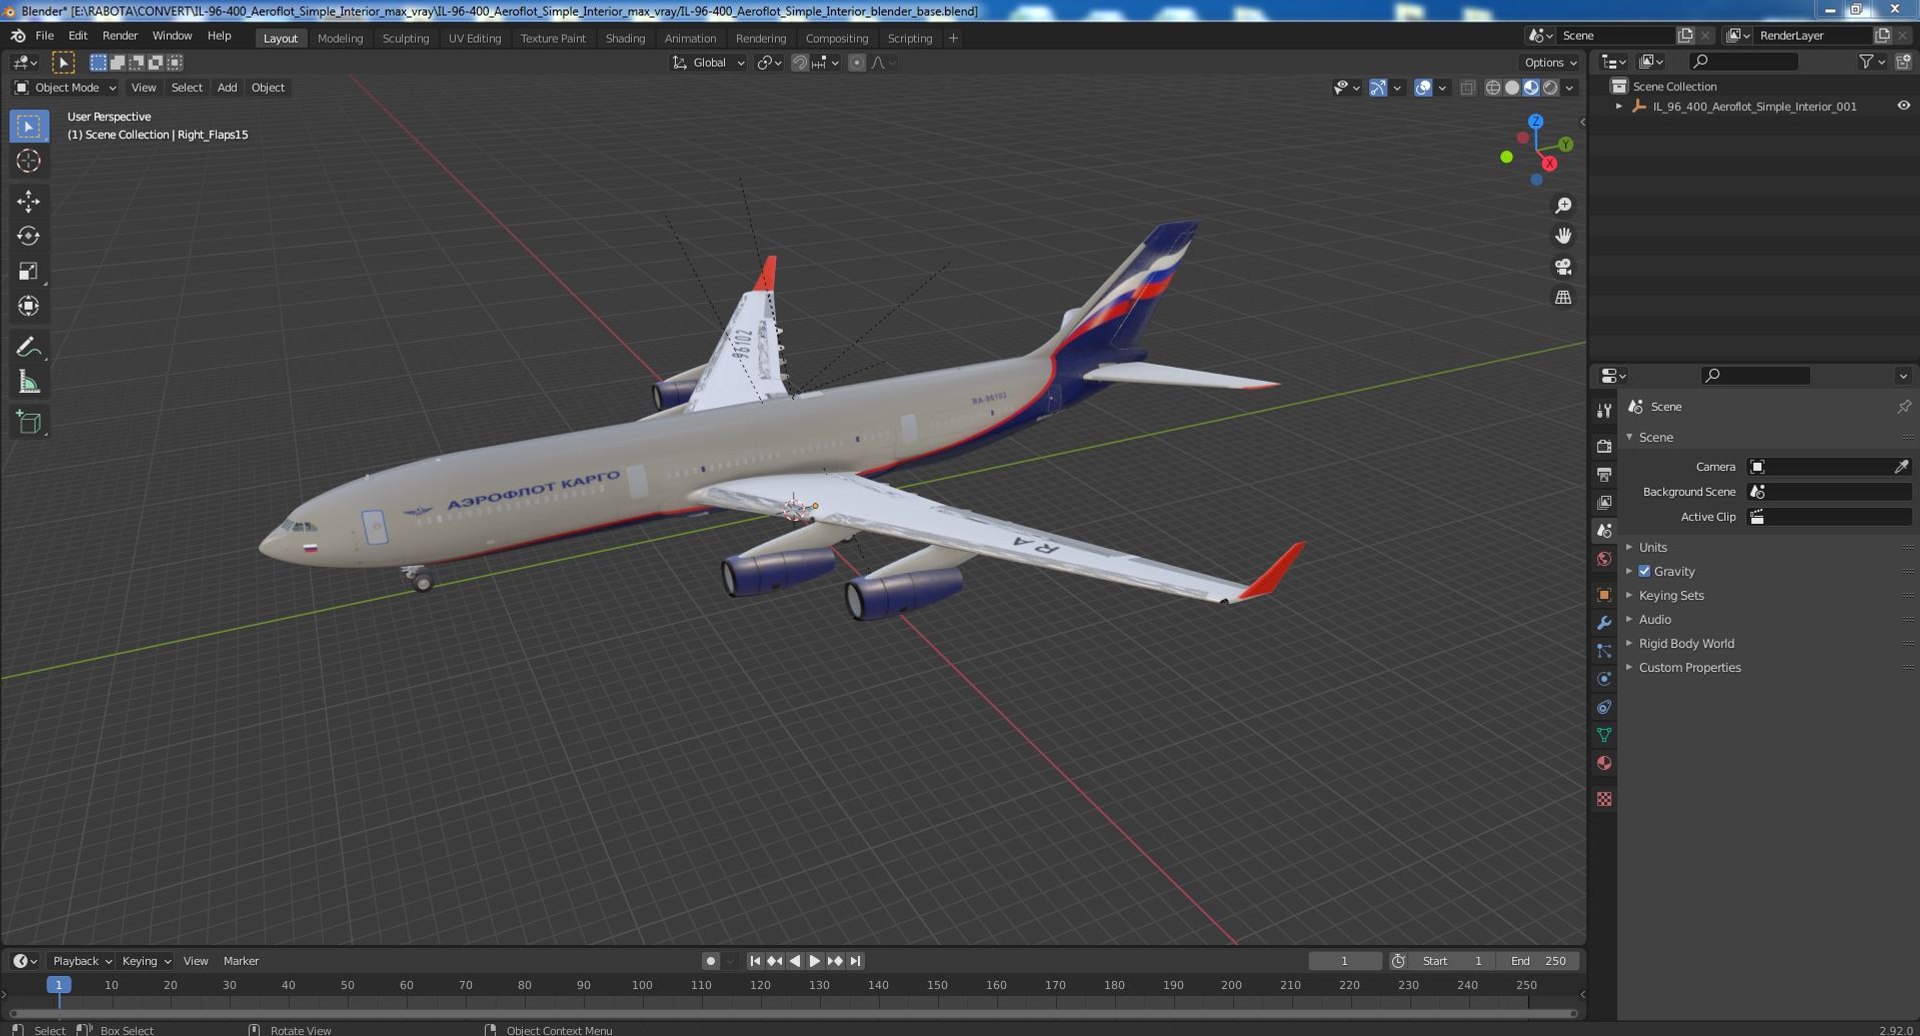This screenshot has height=1036, width=1920.
Task: Open the Object properties tab
Action: coord(1604,595)
